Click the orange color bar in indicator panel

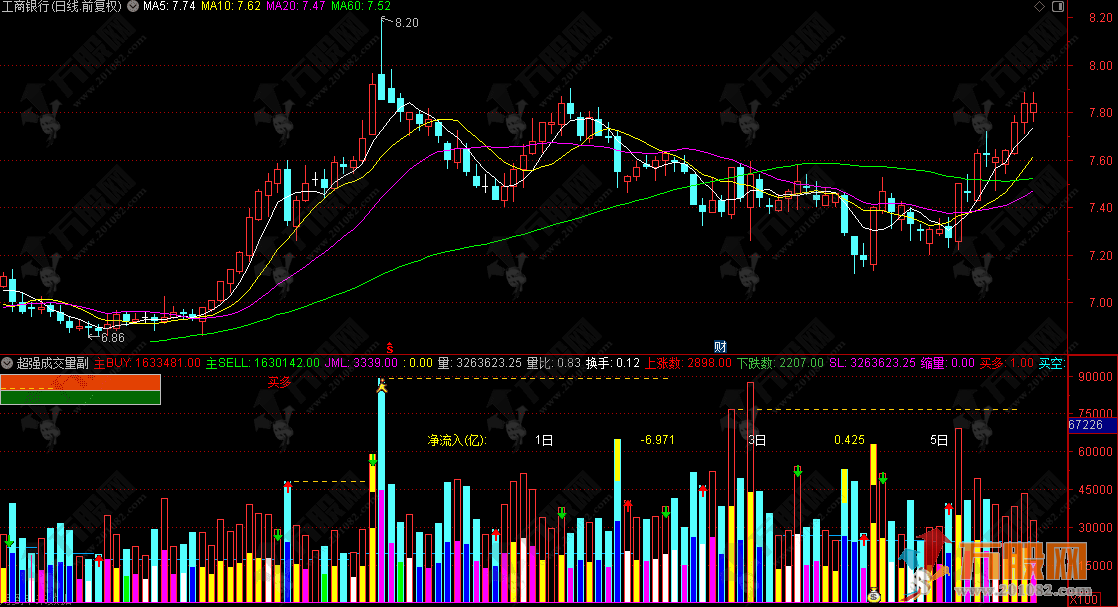pyautogui.click(x=81, y=382)
